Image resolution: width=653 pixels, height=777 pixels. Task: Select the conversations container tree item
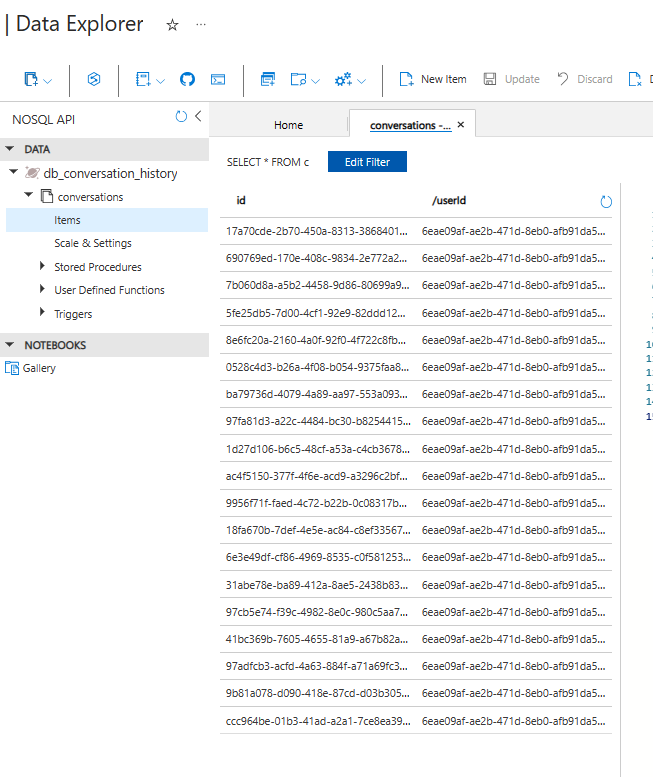tap(90, 197)
